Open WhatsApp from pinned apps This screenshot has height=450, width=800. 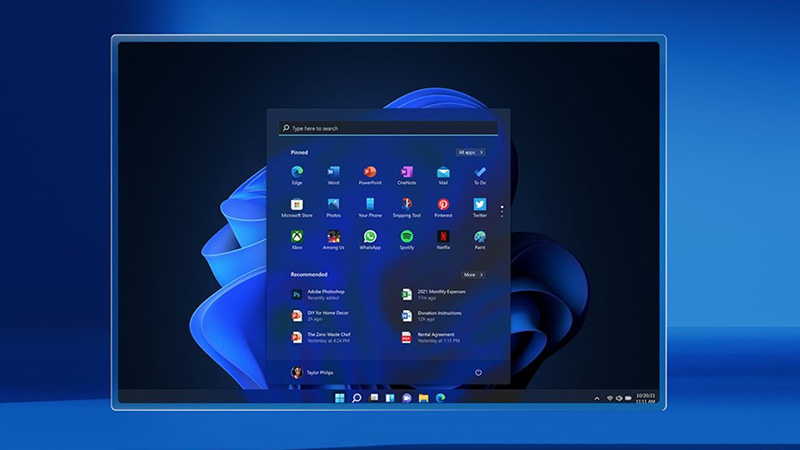(370, 240)
